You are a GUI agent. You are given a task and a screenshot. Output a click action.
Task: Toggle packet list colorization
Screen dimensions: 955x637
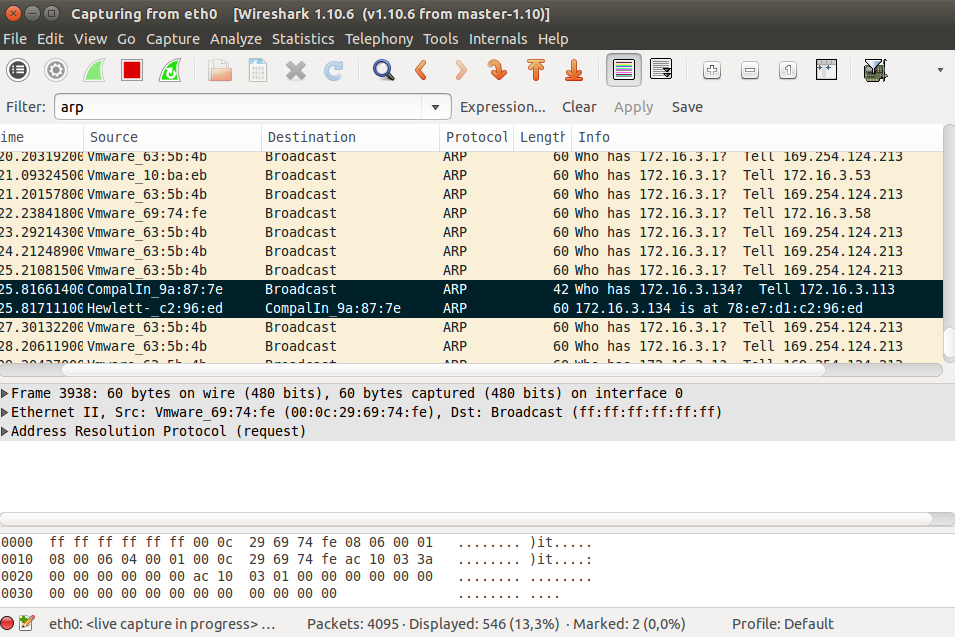click(623, 70)
